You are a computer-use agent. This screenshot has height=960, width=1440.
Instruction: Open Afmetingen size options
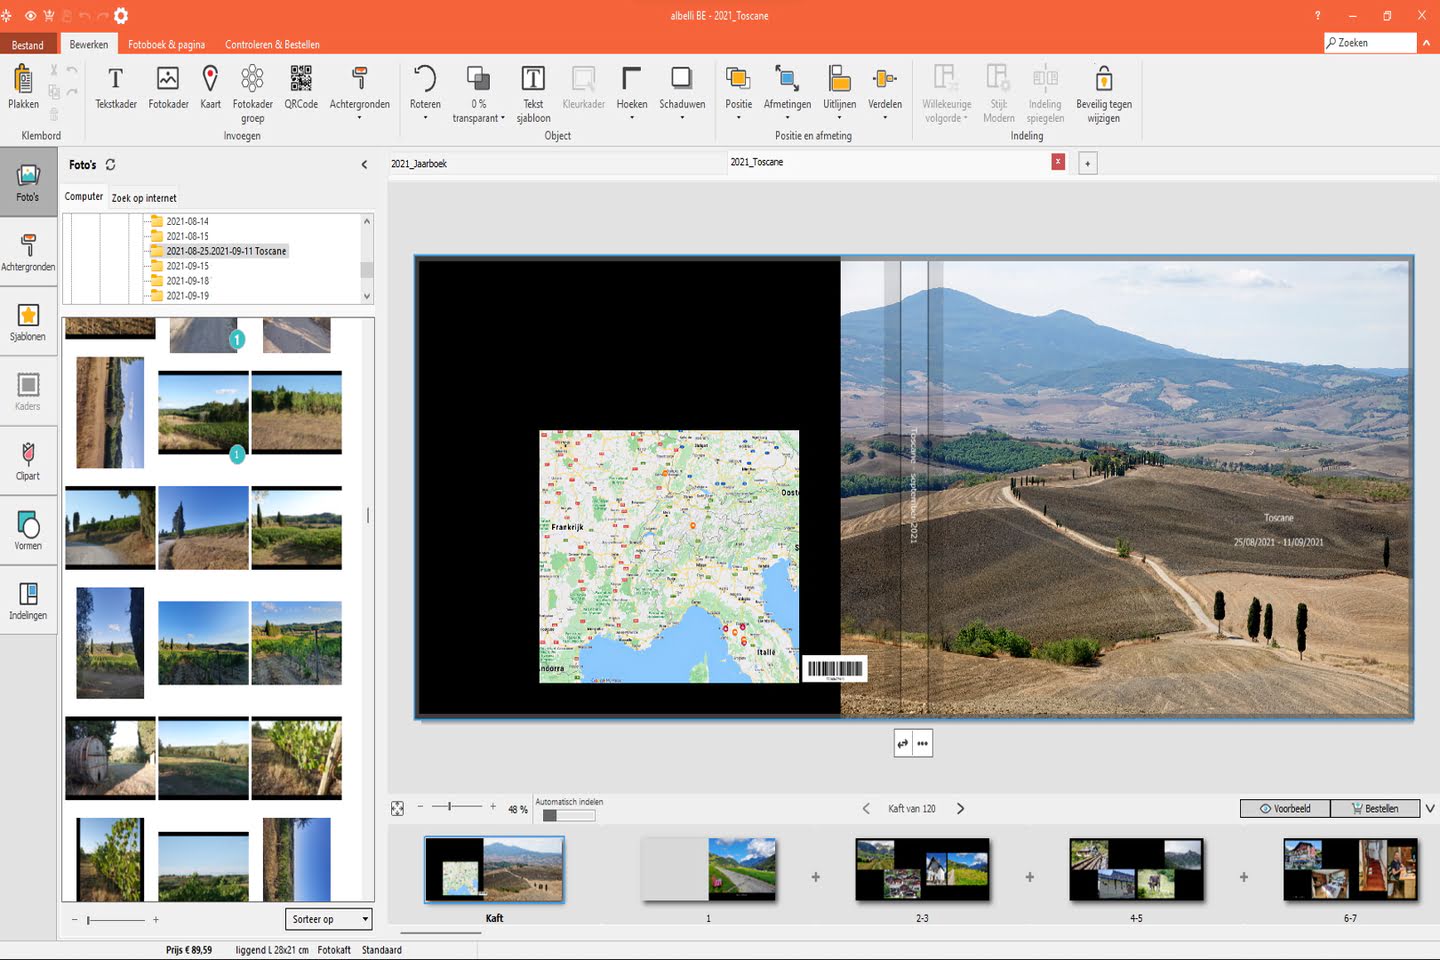[x=787, y=93]
